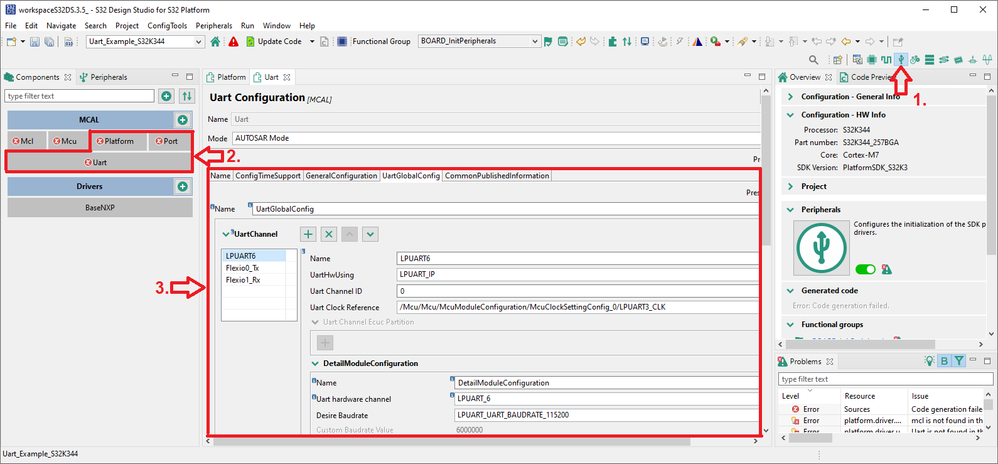Move UartChannel down with the chevron button
The image size is (998, 464).
370,234
